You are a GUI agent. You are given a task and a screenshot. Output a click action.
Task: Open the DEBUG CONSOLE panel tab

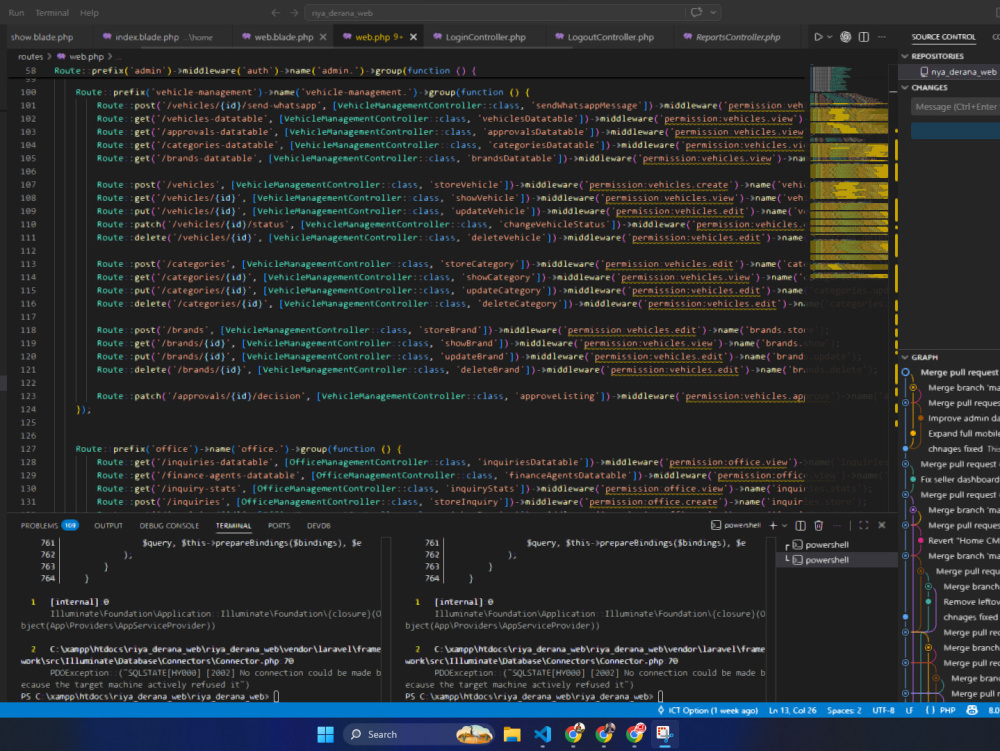click(169, 525)
